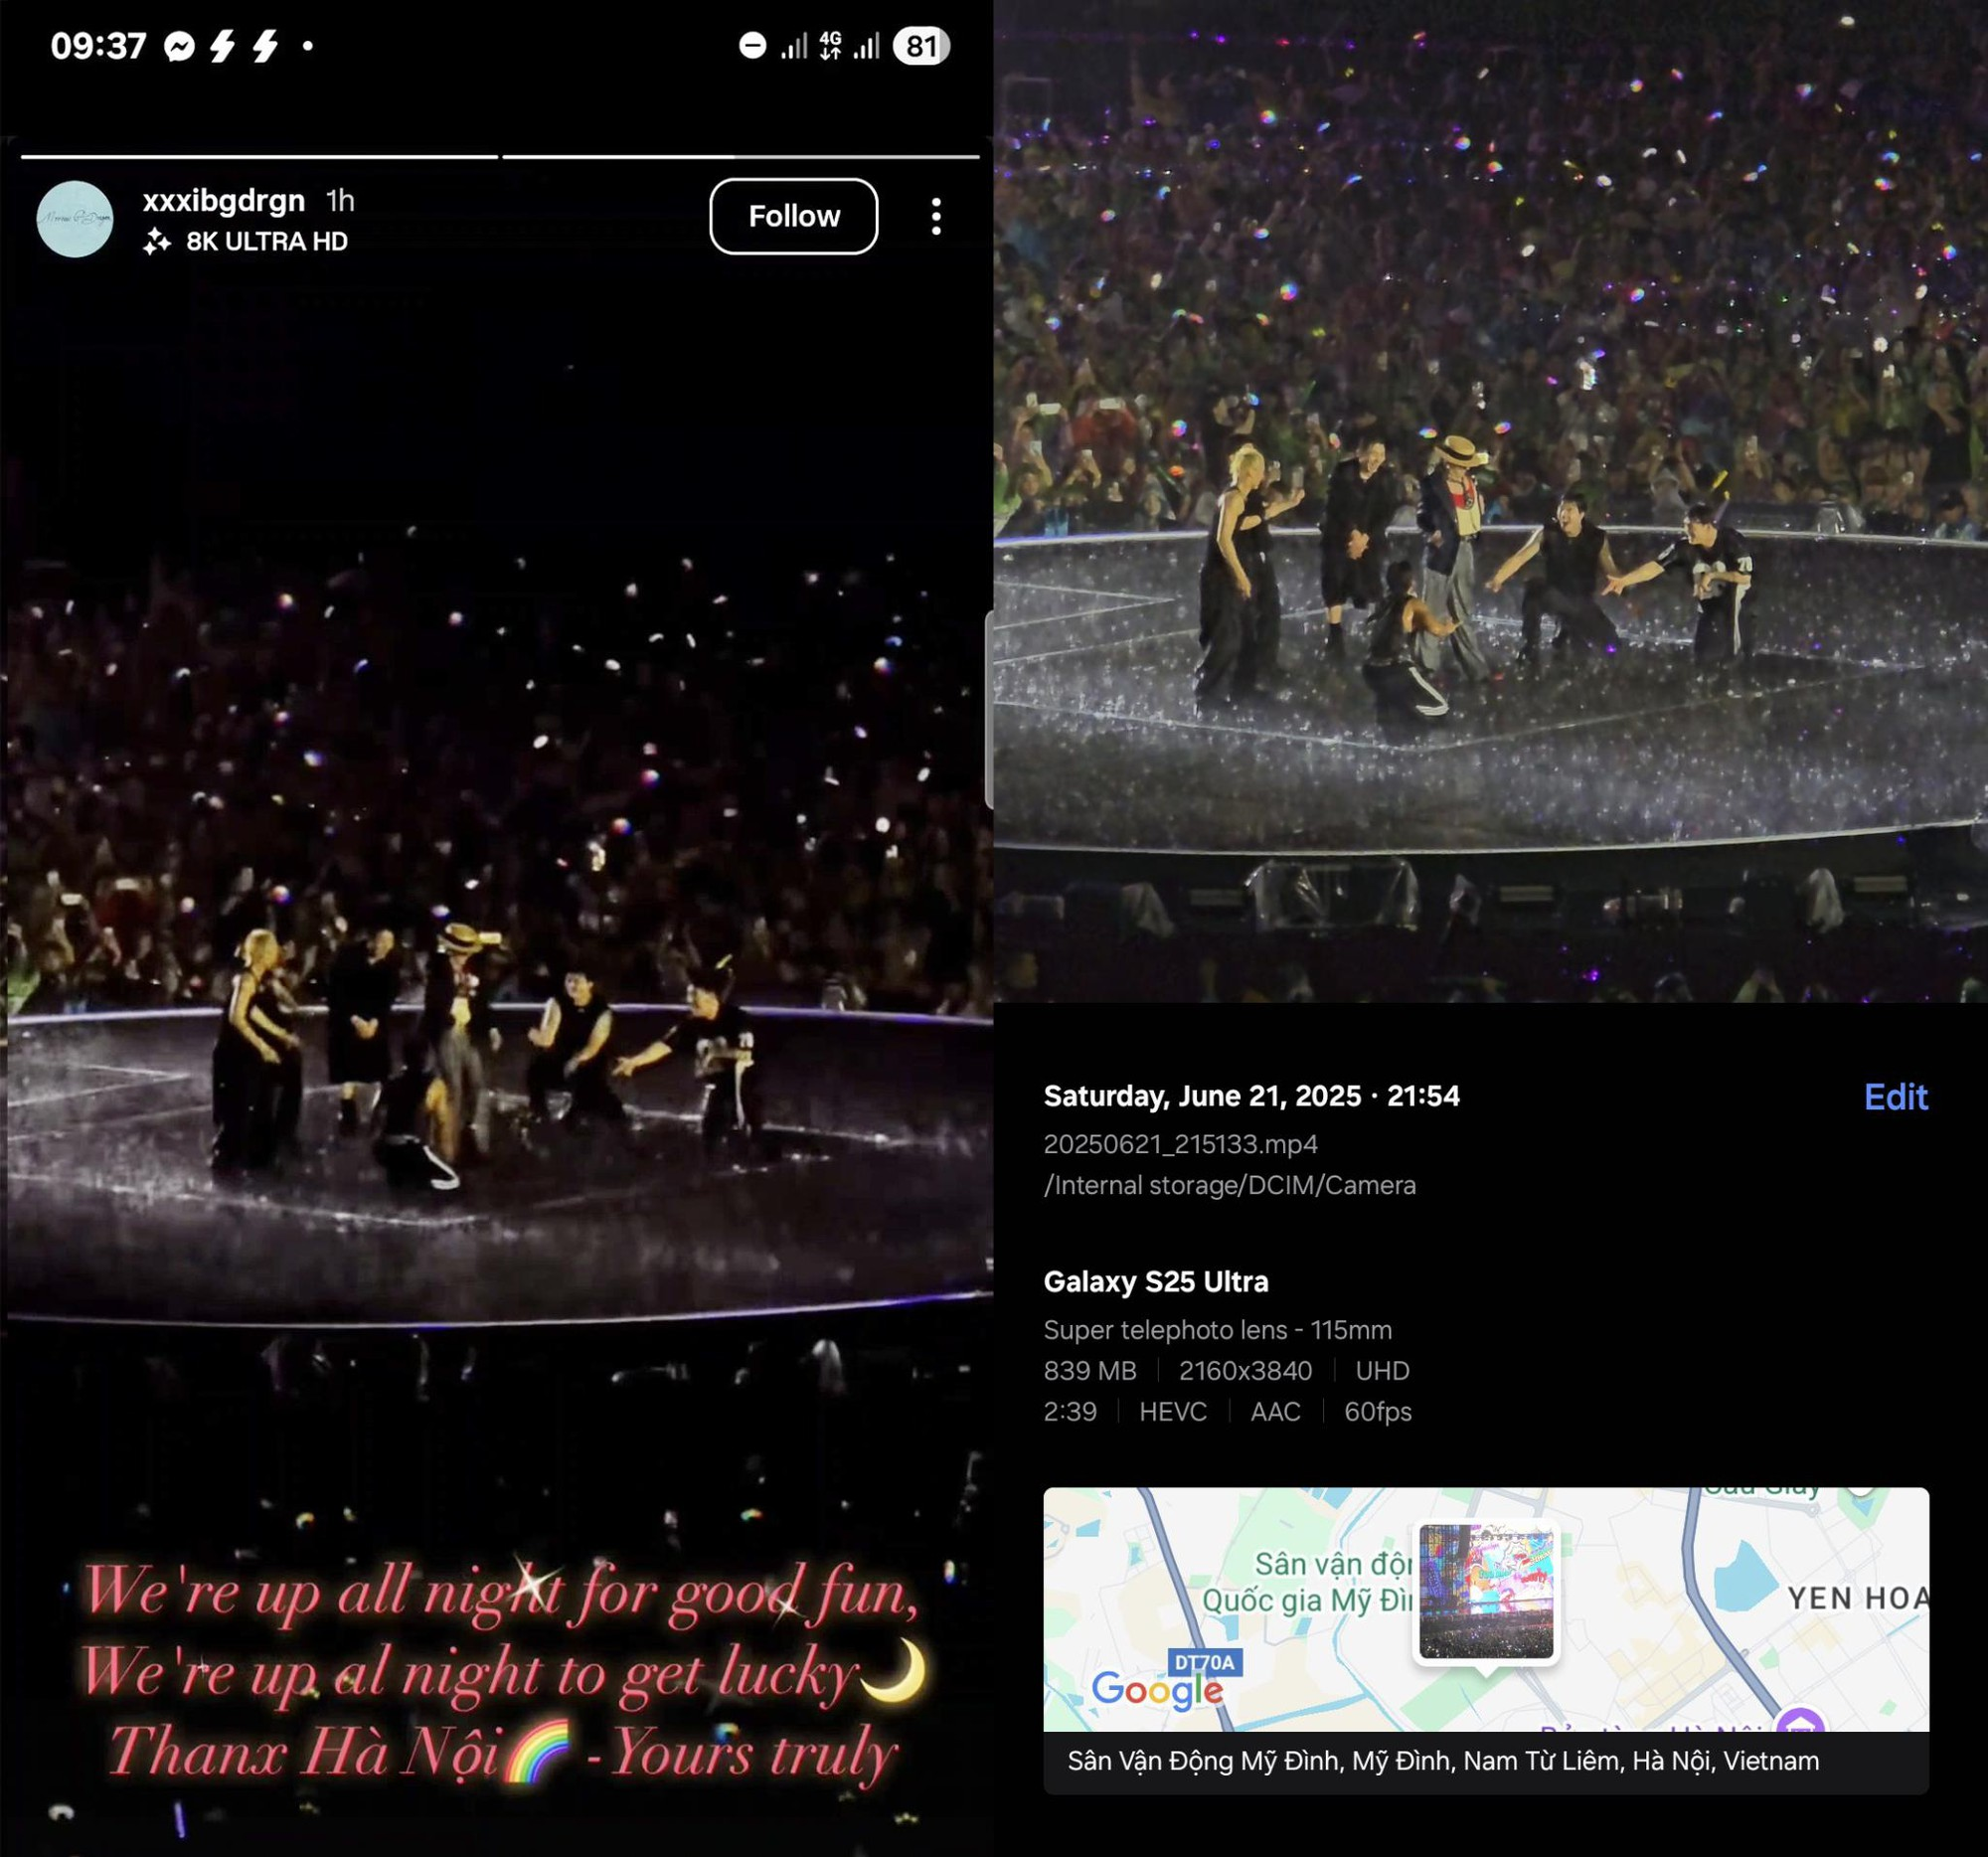The height and width of the screenshot is (1857, 1988).
Task: Tap the Follow button
Action: [794, 216]
